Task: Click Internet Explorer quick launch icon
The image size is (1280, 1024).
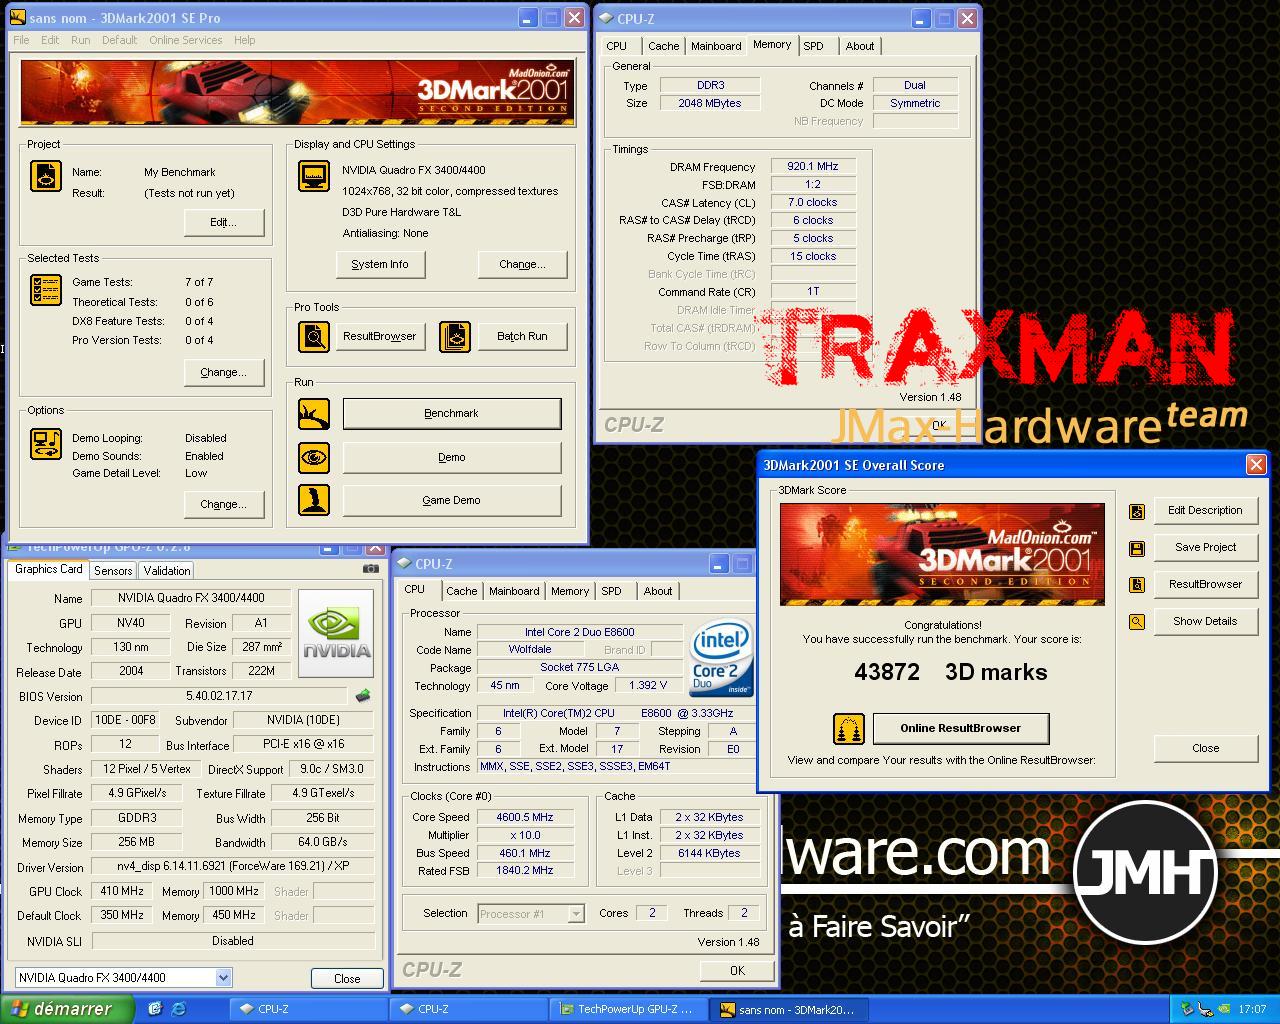Action: 178,1009
